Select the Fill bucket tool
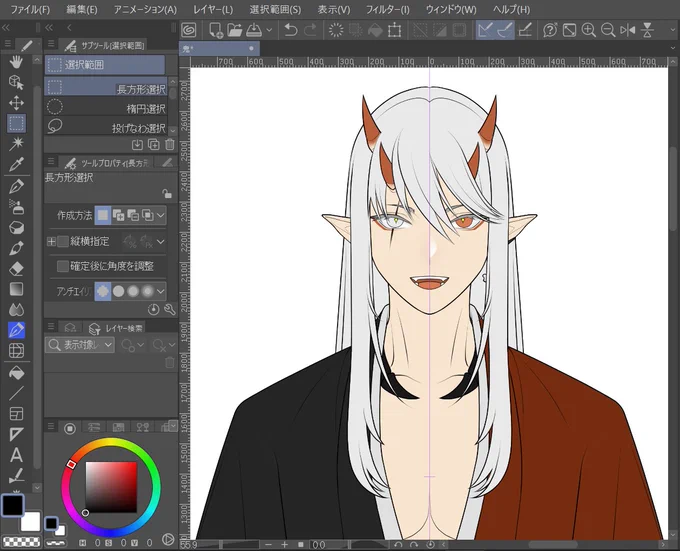The width and height of the screenshot is (680, 551). click(16, 373)
